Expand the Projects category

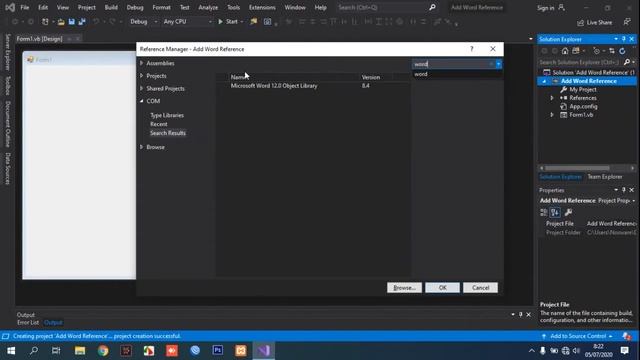(x=142, y=76)
